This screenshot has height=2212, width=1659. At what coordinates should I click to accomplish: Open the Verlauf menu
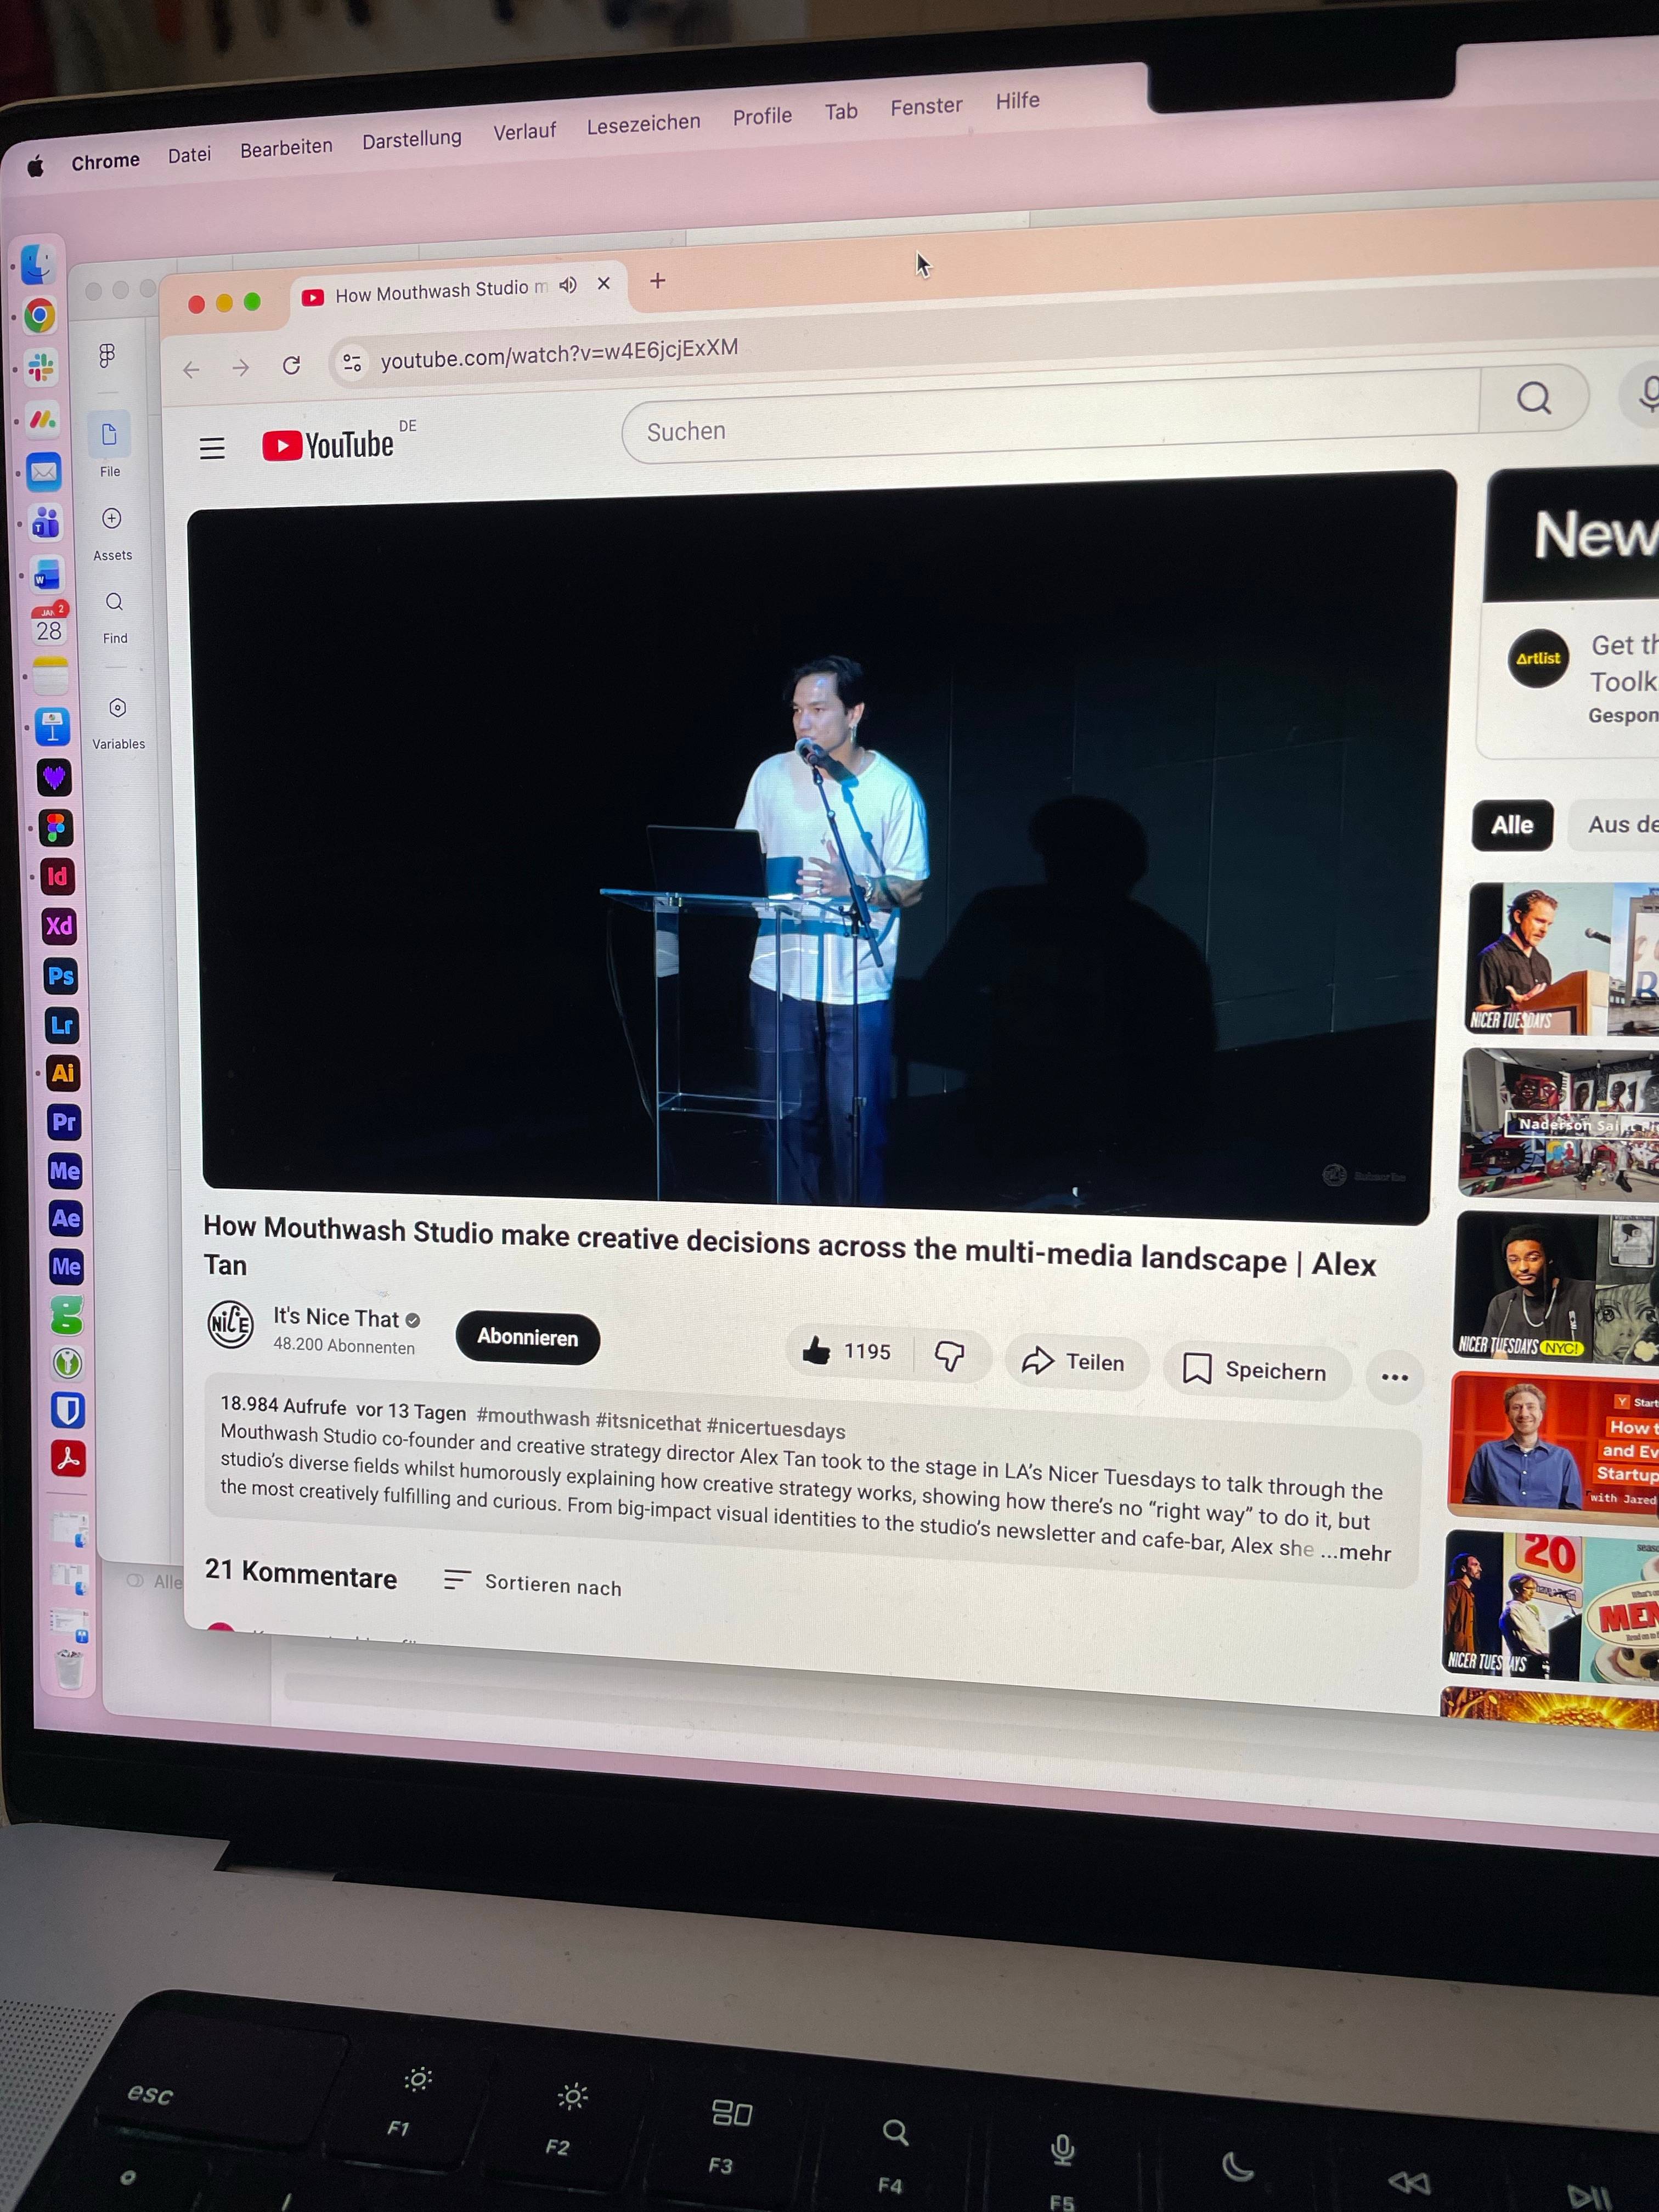coord(524,131)
